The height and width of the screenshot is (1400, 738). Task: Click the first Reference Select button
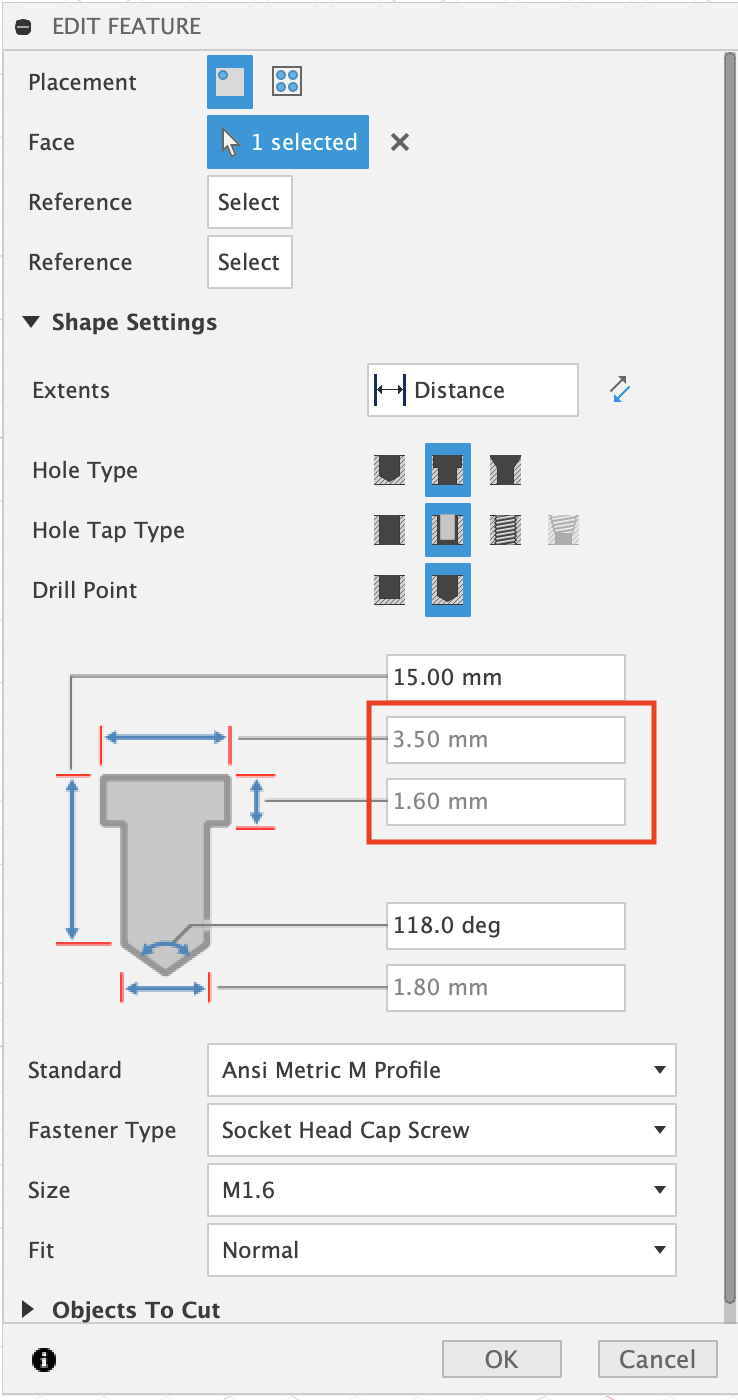click(249, 202)
